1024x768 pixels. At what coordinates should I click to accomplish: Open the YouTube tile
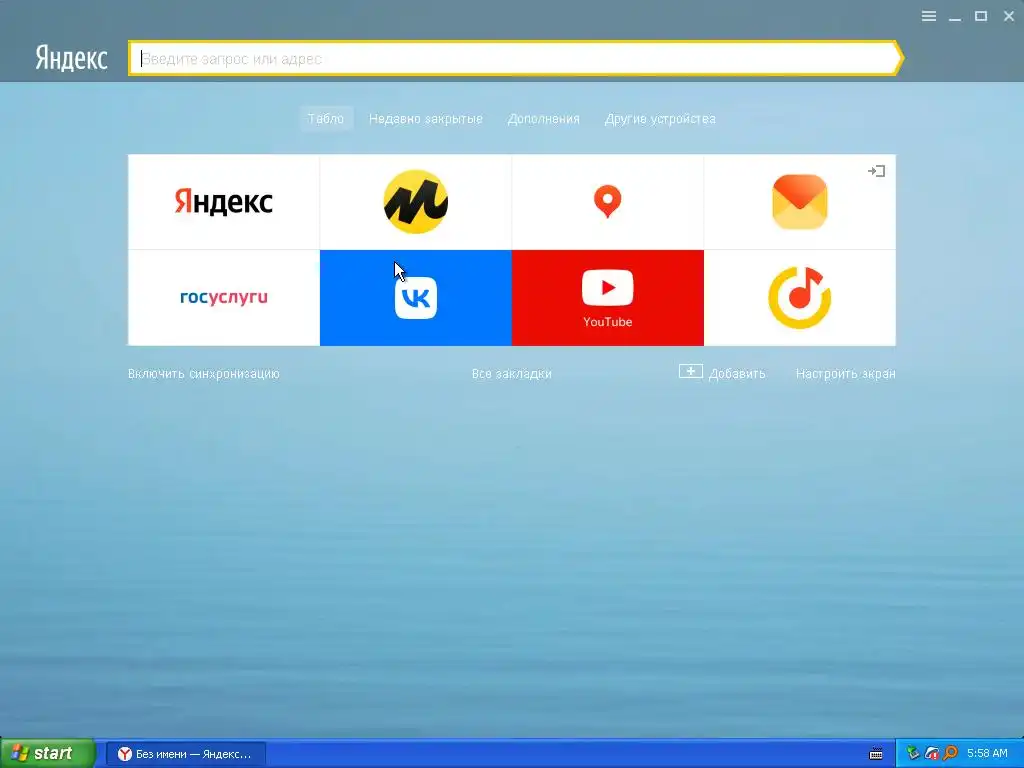pos(607,298)
